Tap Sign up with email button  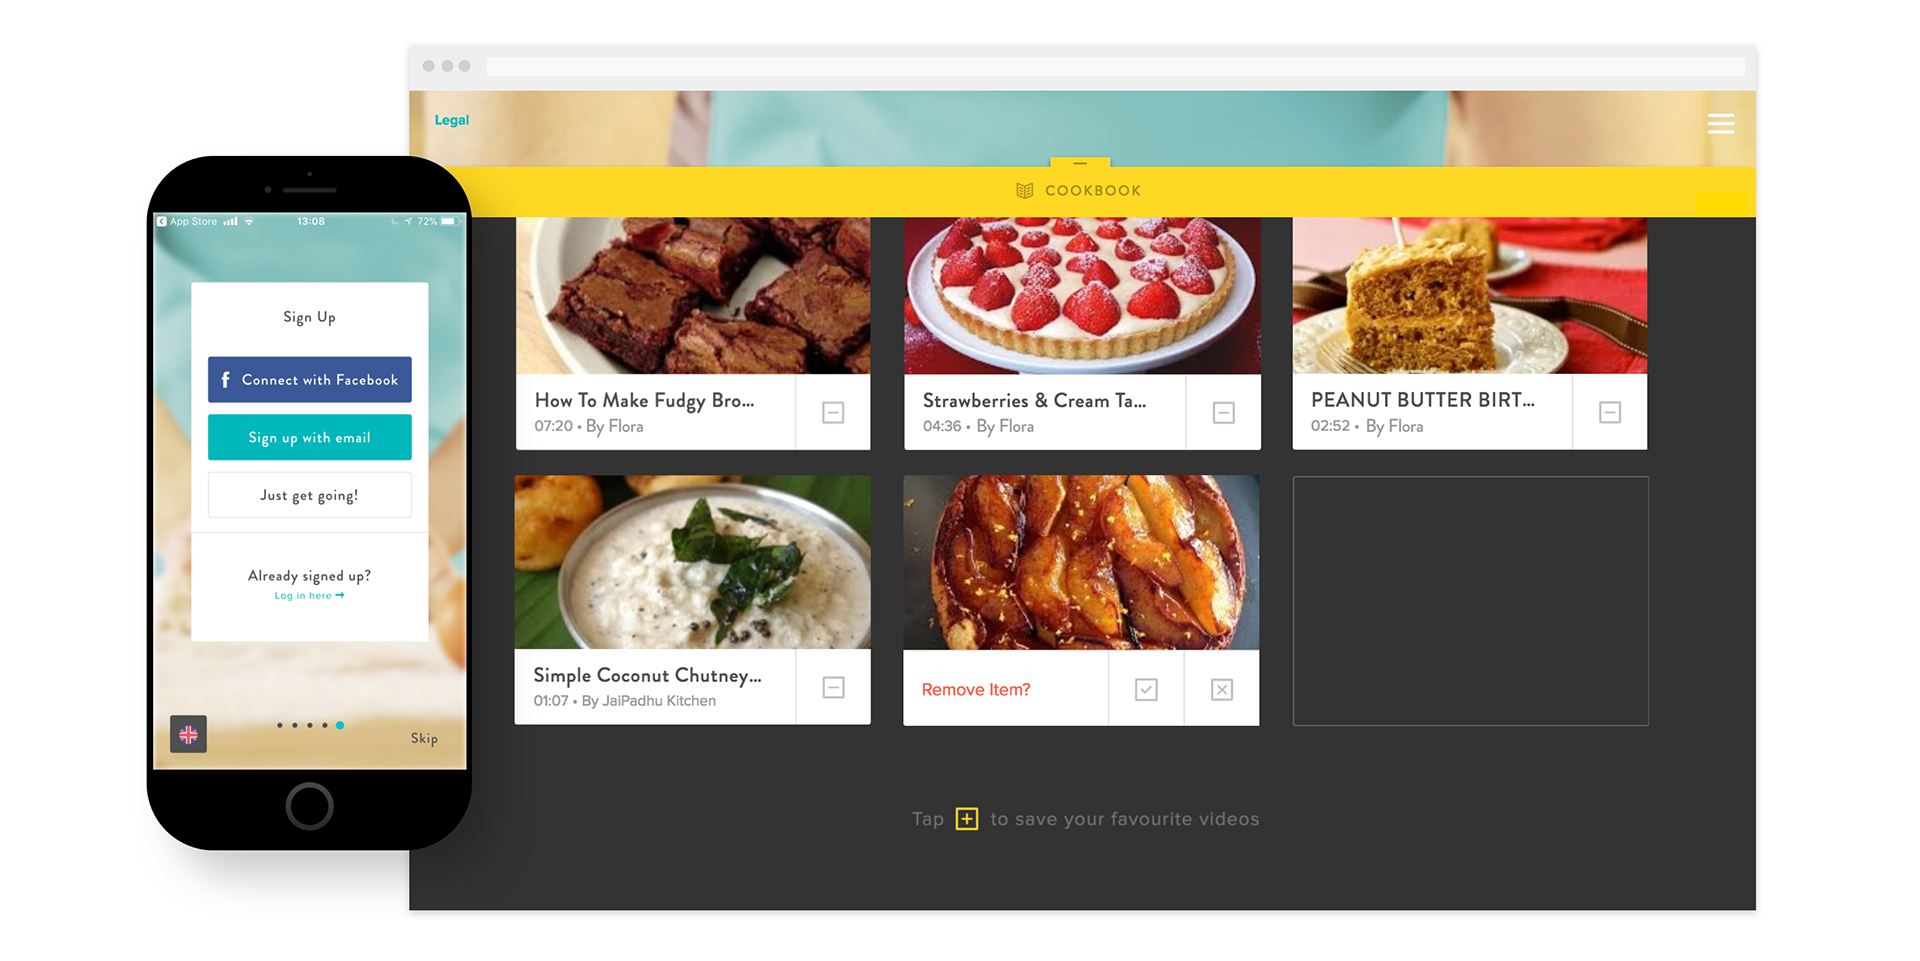coord(310,437)
